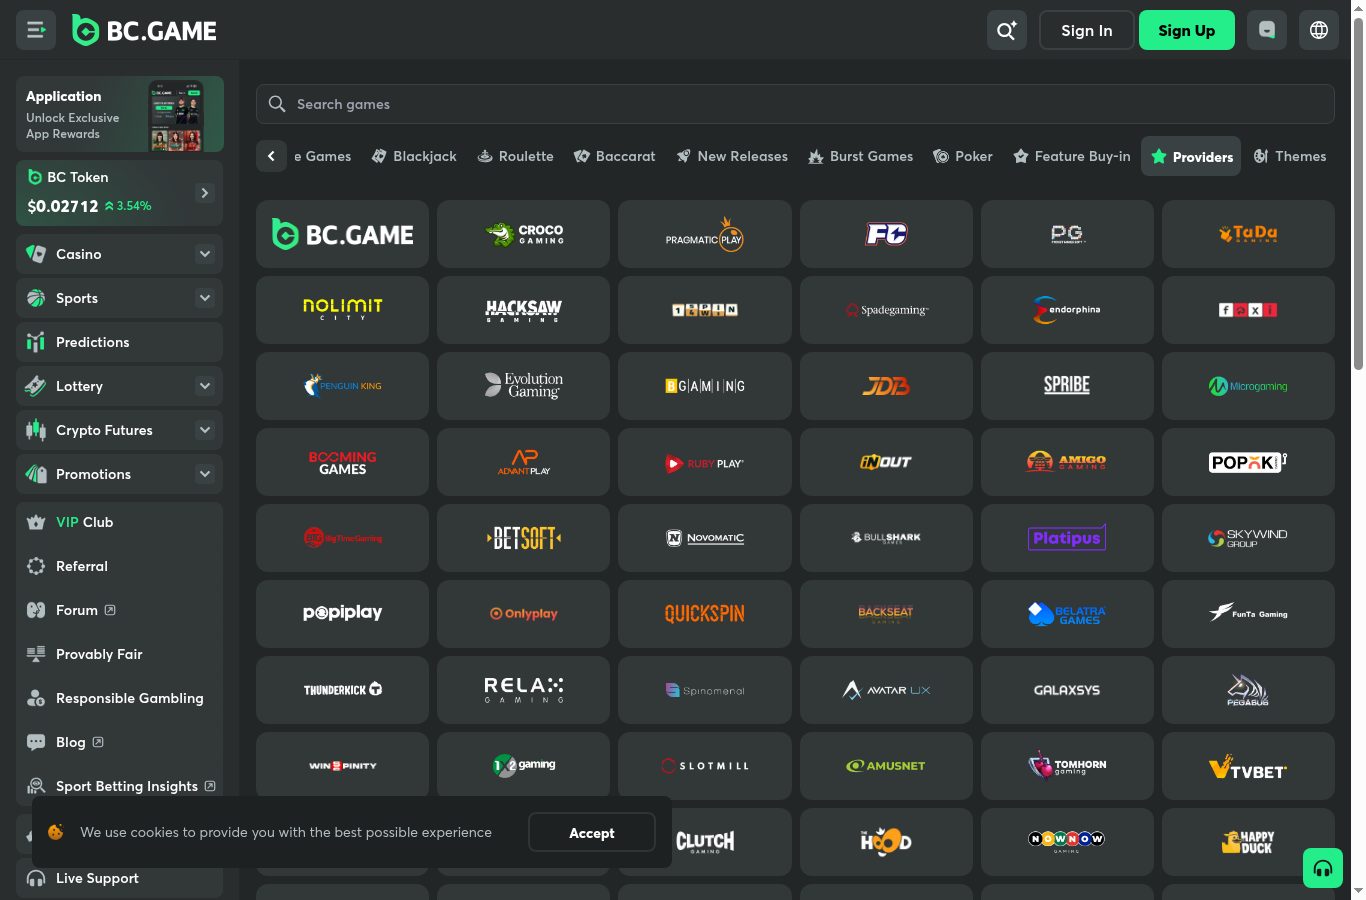The image size is (1366, 900).
Task: Open the PG provider tile
Action: [x=1067, y=234]
